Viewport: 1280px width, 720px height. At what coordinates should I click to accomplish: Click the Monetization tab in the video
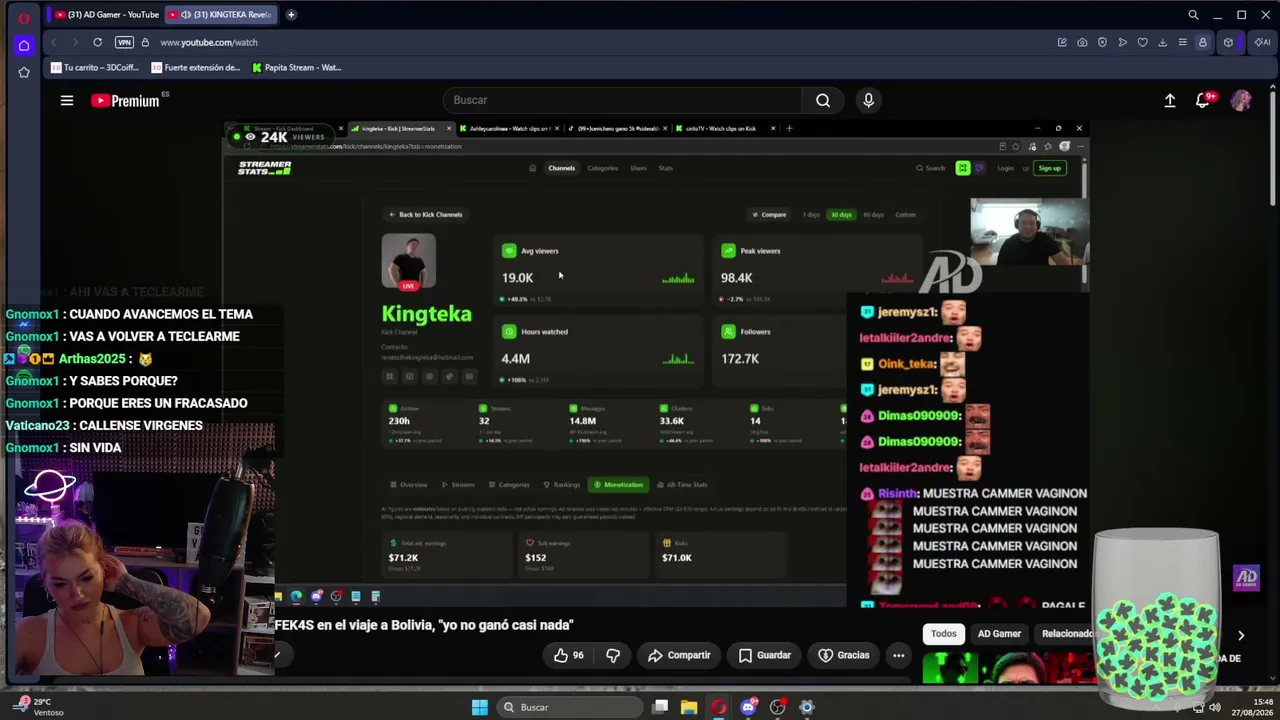click(x=618, y=485)
